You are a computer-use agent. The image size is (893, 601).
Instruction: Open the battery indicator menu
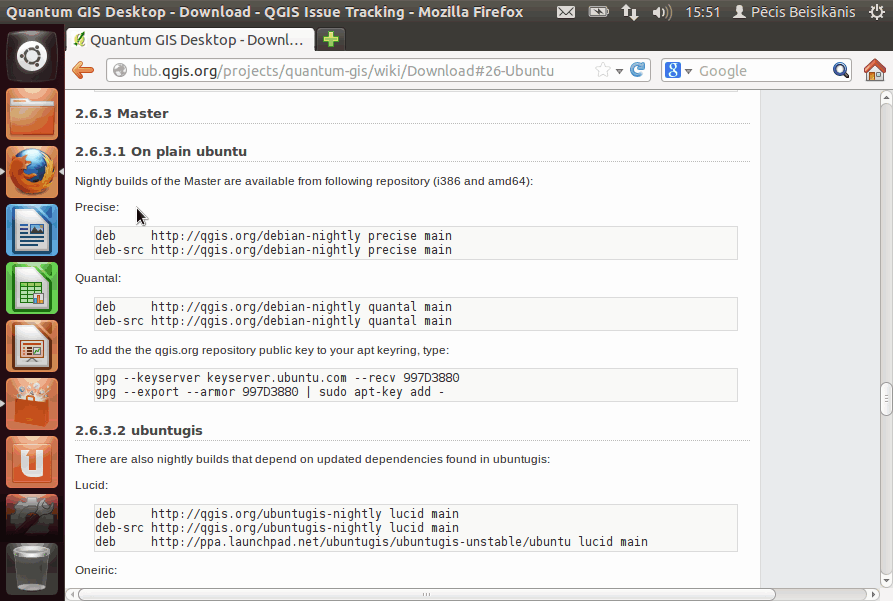(599, 12)
